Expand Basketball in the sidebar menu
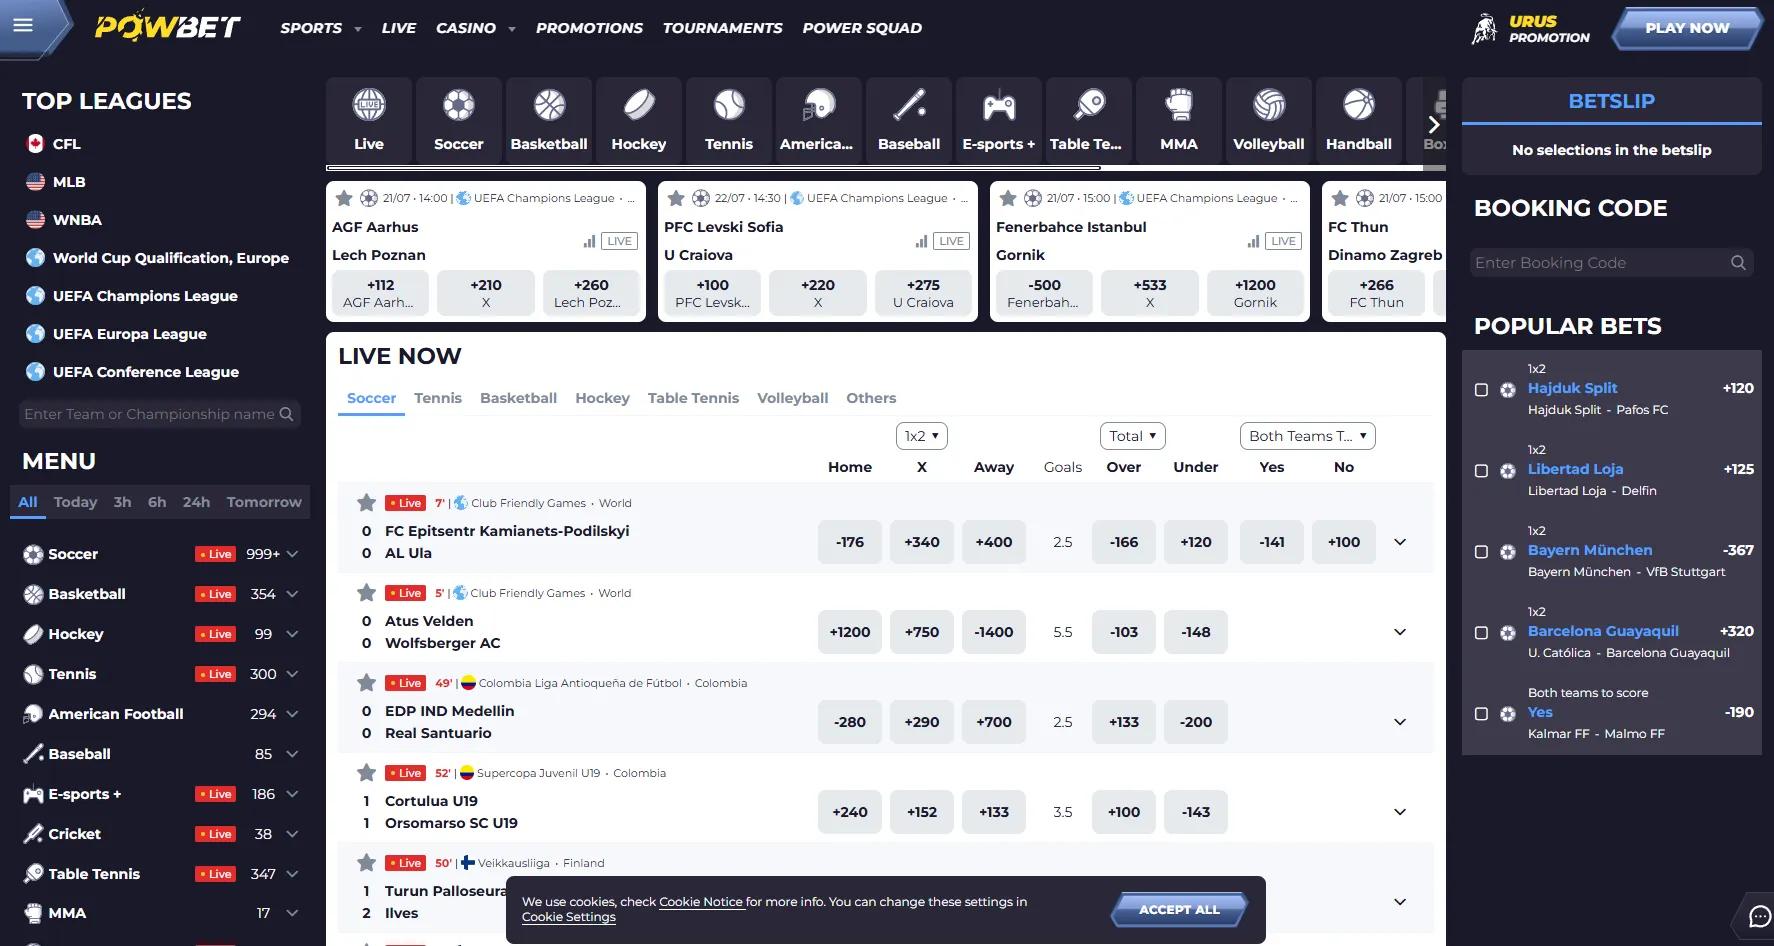Viewport: 1774px width, 946px height. pyautogui.click(x=292, y=594)
